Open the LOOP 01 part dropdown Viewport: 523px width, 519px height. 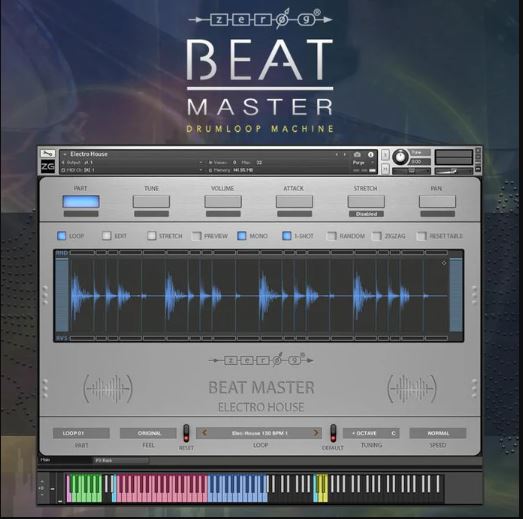point(81,433)
